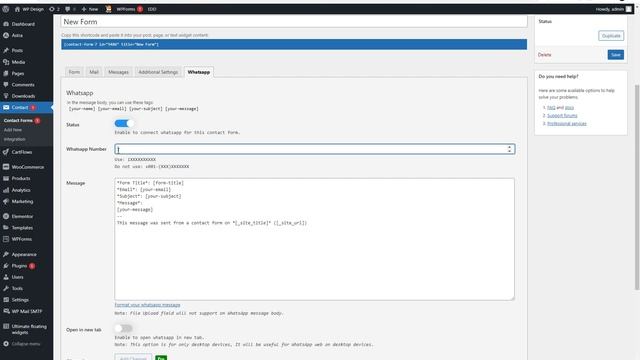Viewport: 640px width, 360px height.
Task: Open the Professional services link
Action: (x=567, y=123)
